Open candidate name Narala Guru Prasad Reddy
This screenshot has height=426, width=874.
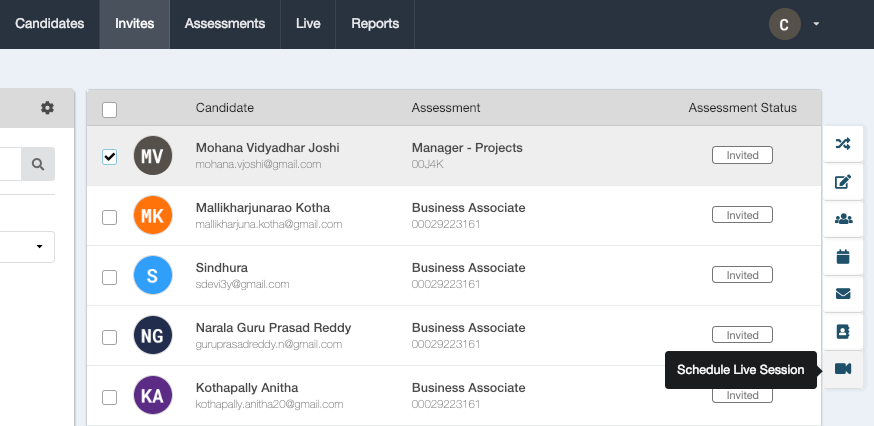pyautogui.click(x=273, y=328)
